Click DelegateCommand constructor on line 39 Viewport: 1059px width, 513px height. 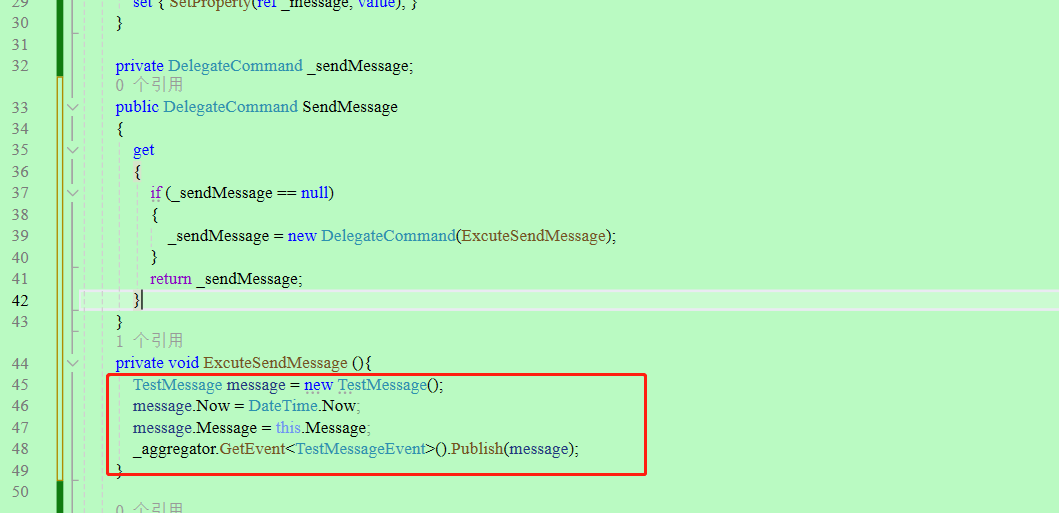(388, 236)
